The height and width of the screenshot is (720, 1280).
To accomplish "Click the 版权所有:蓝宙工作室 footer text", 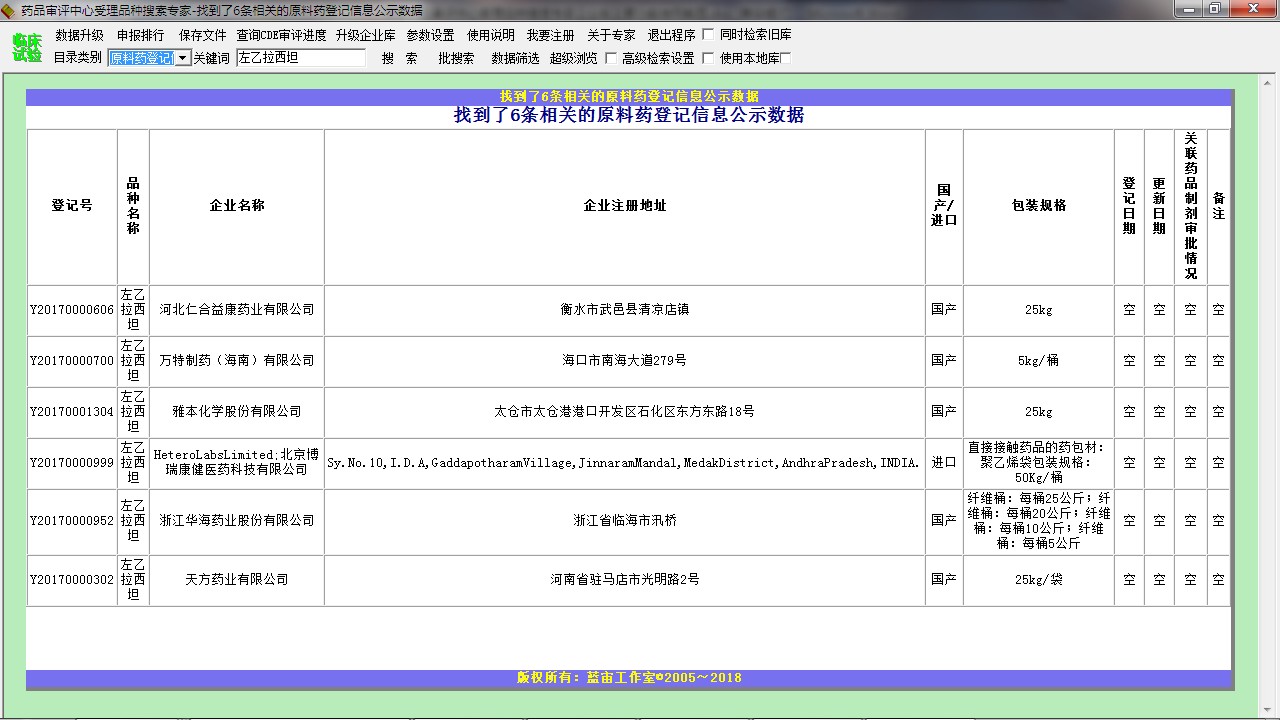I will point(629,678).
